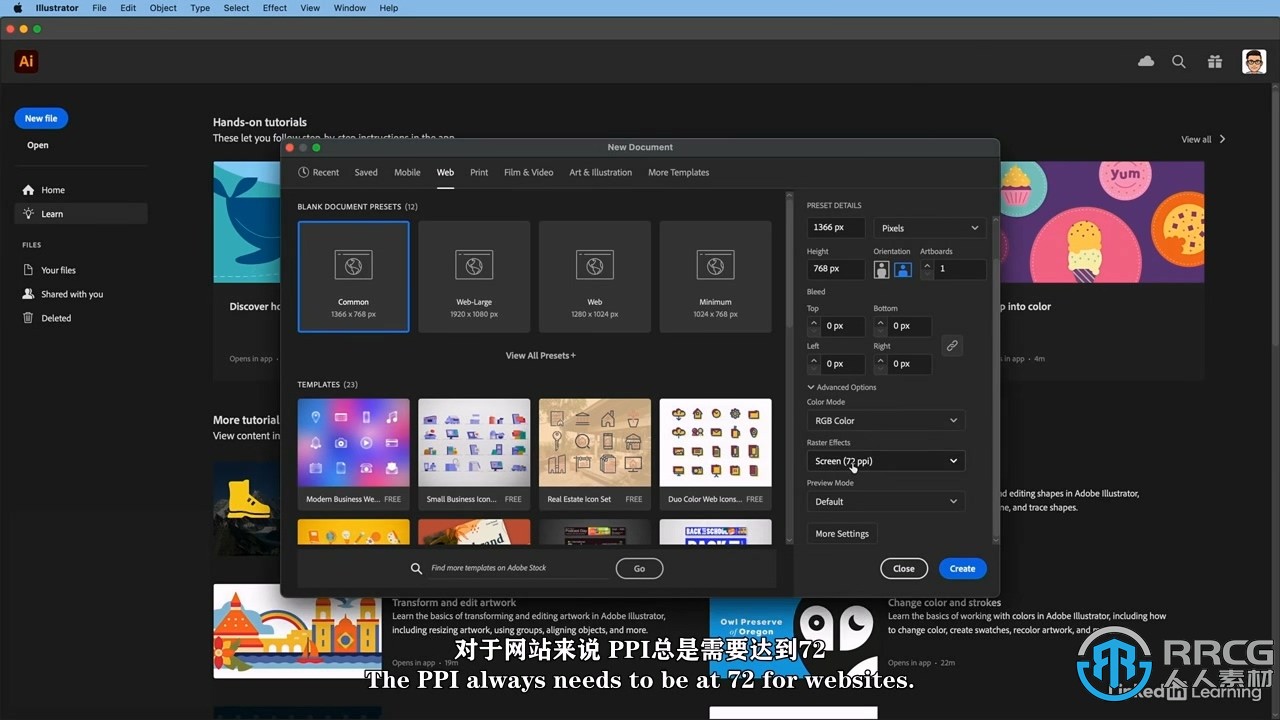This screenshot has width=1280, height=720.
Task: Adjust the Top bleed stepper
Action: point(814,325)
